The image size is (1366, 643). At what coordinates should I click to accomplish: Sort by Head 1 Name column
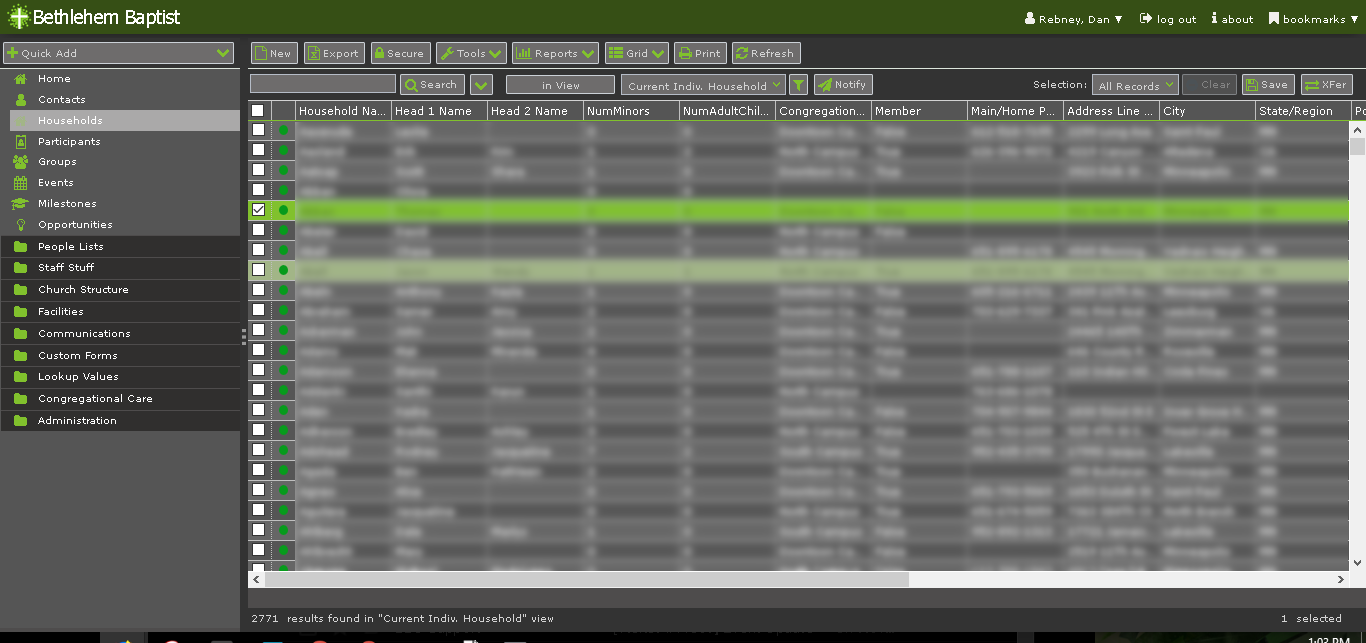(439, 111)
